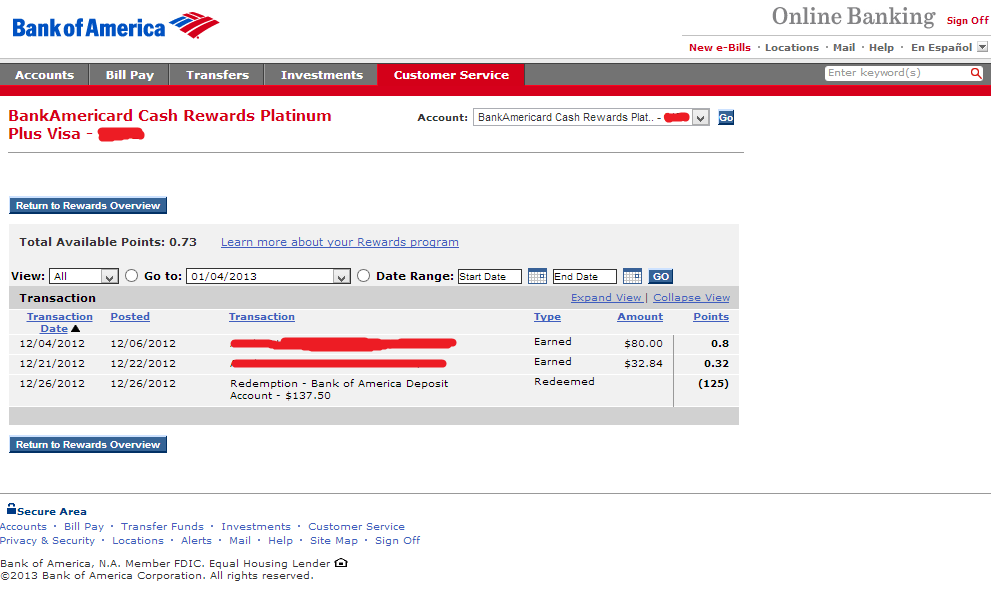Open the footer Transfer Funds link
Viewport: 995px width, 603px height.
162,526
